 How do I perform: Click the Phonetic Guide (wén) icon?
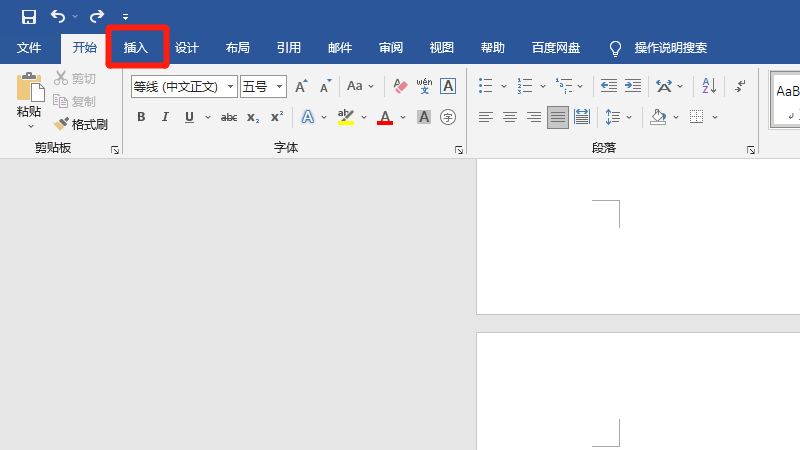click(x=424, y=86)
